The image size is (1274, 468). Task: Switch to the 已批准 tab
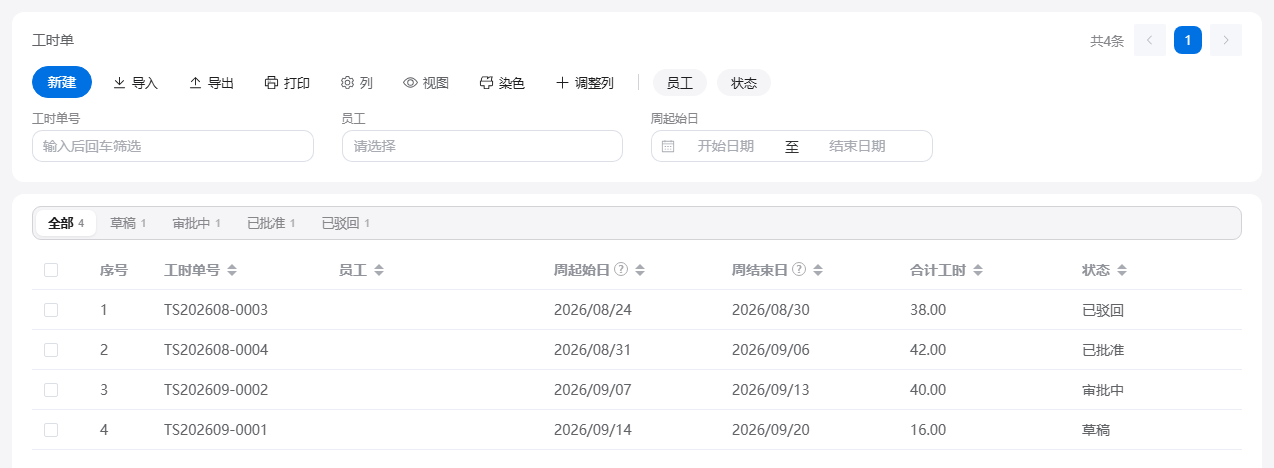click(x=271, y=223)
